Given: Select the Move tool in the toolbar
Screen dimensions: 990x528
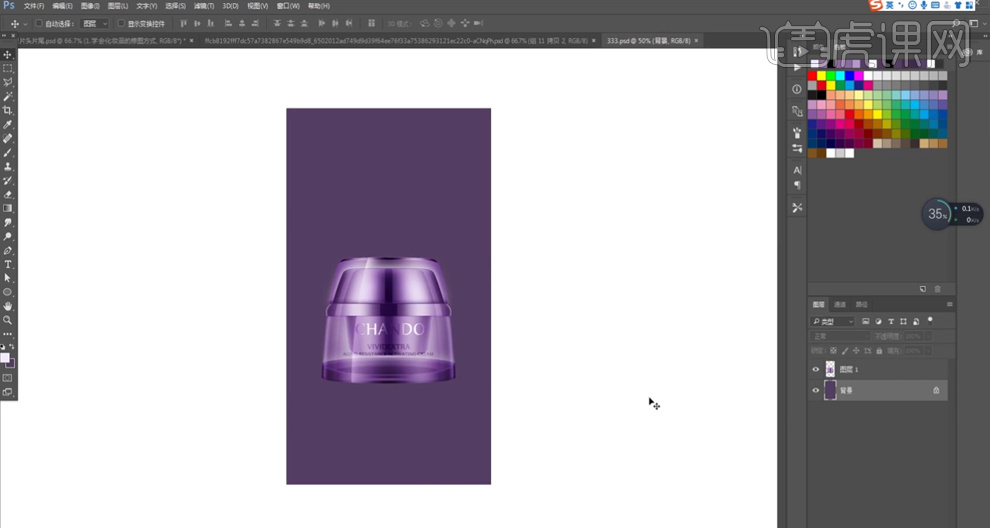Looking at the screenshot, I should point(8,55).
